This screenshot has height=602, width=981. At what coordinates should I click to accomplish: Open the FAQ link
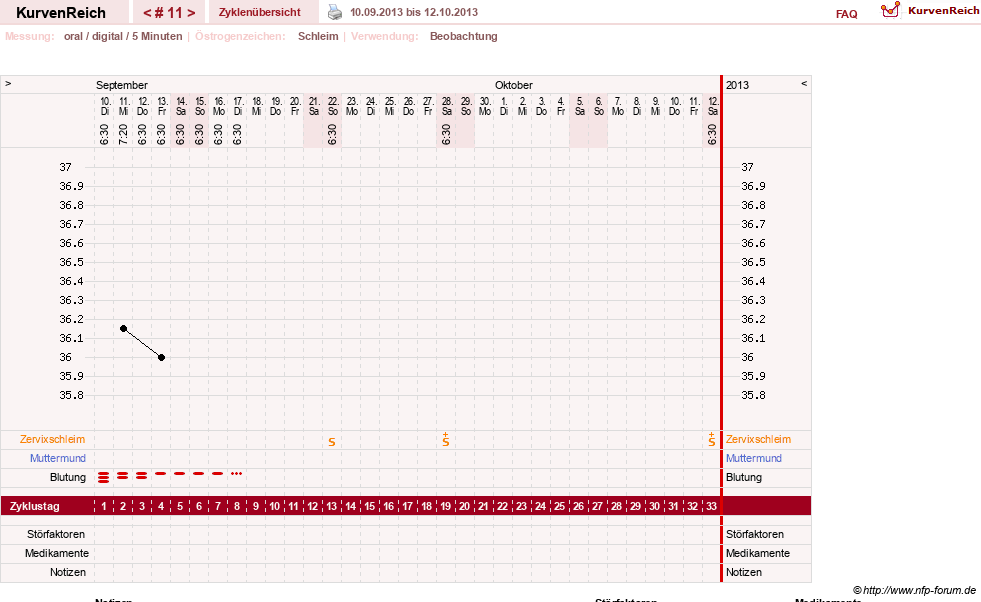846,14
